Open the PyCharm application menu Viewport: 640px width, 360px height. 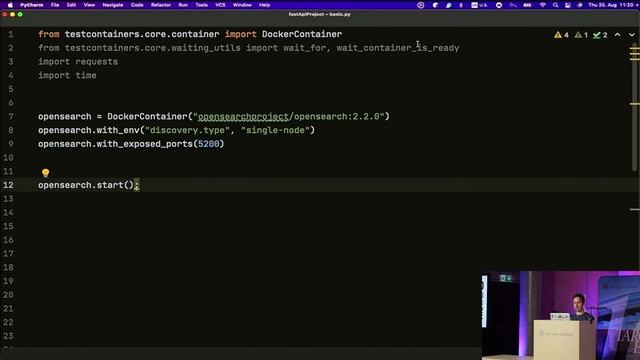pyautogui.click(x=31, y=5)
